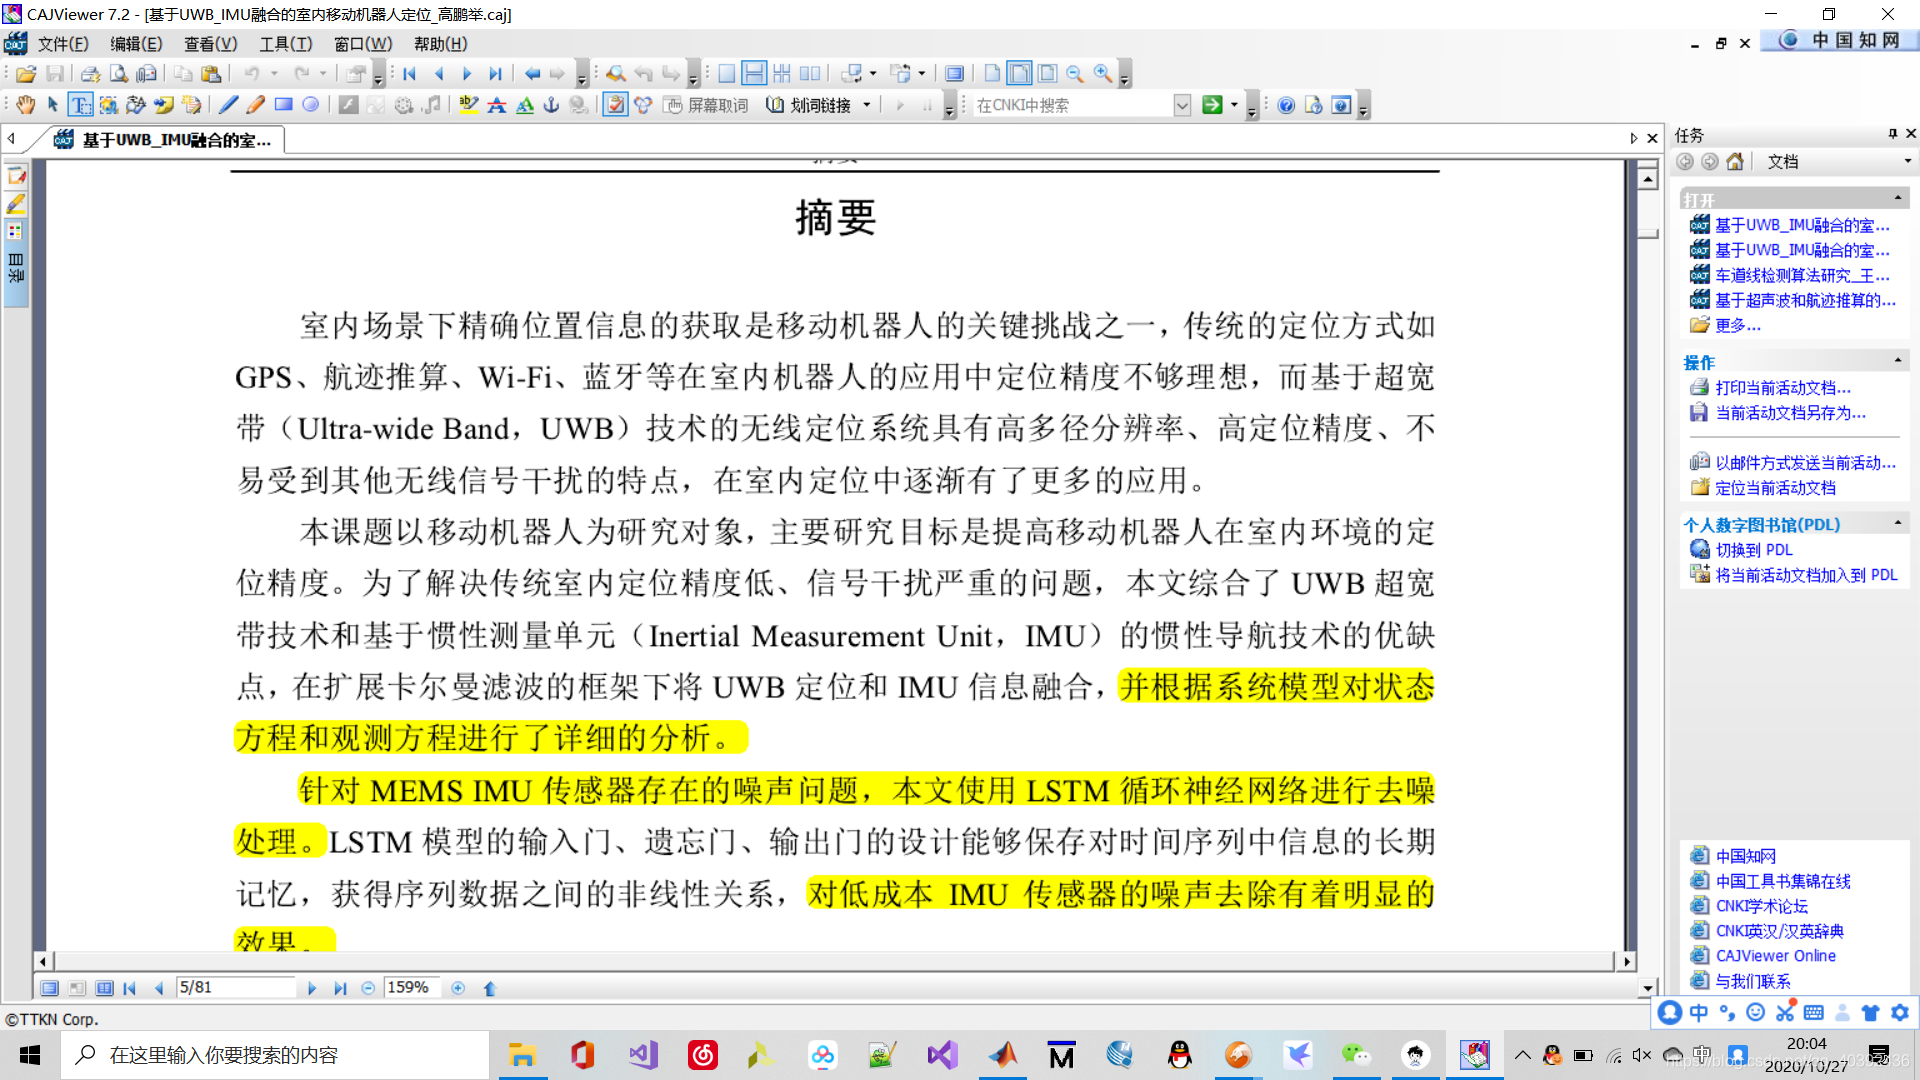Pick the pencil annotation tool
The height and width of the screenshot is (1080, 1920).
click(256, 105)
